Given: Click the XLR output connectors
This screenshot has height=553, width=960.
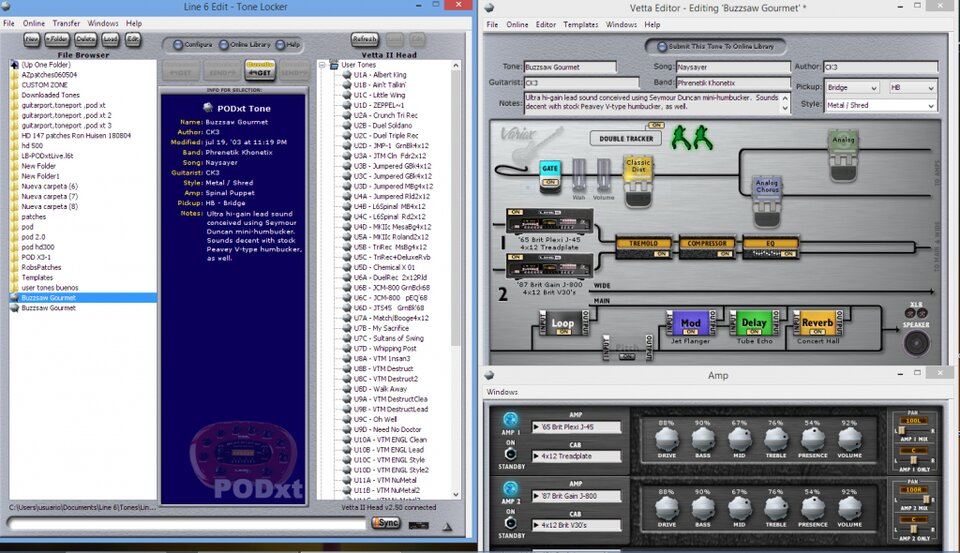Looking at the screenshot, I should 916,312.
